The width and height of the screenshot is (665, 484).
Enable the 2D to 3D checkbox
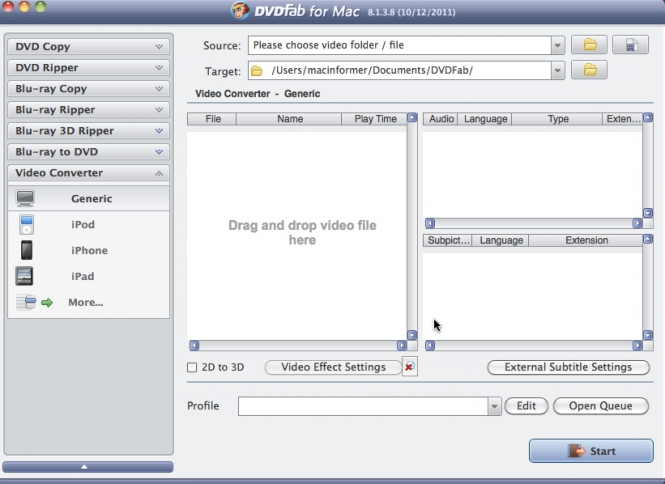pyautogui.click(x=192, y=367)
